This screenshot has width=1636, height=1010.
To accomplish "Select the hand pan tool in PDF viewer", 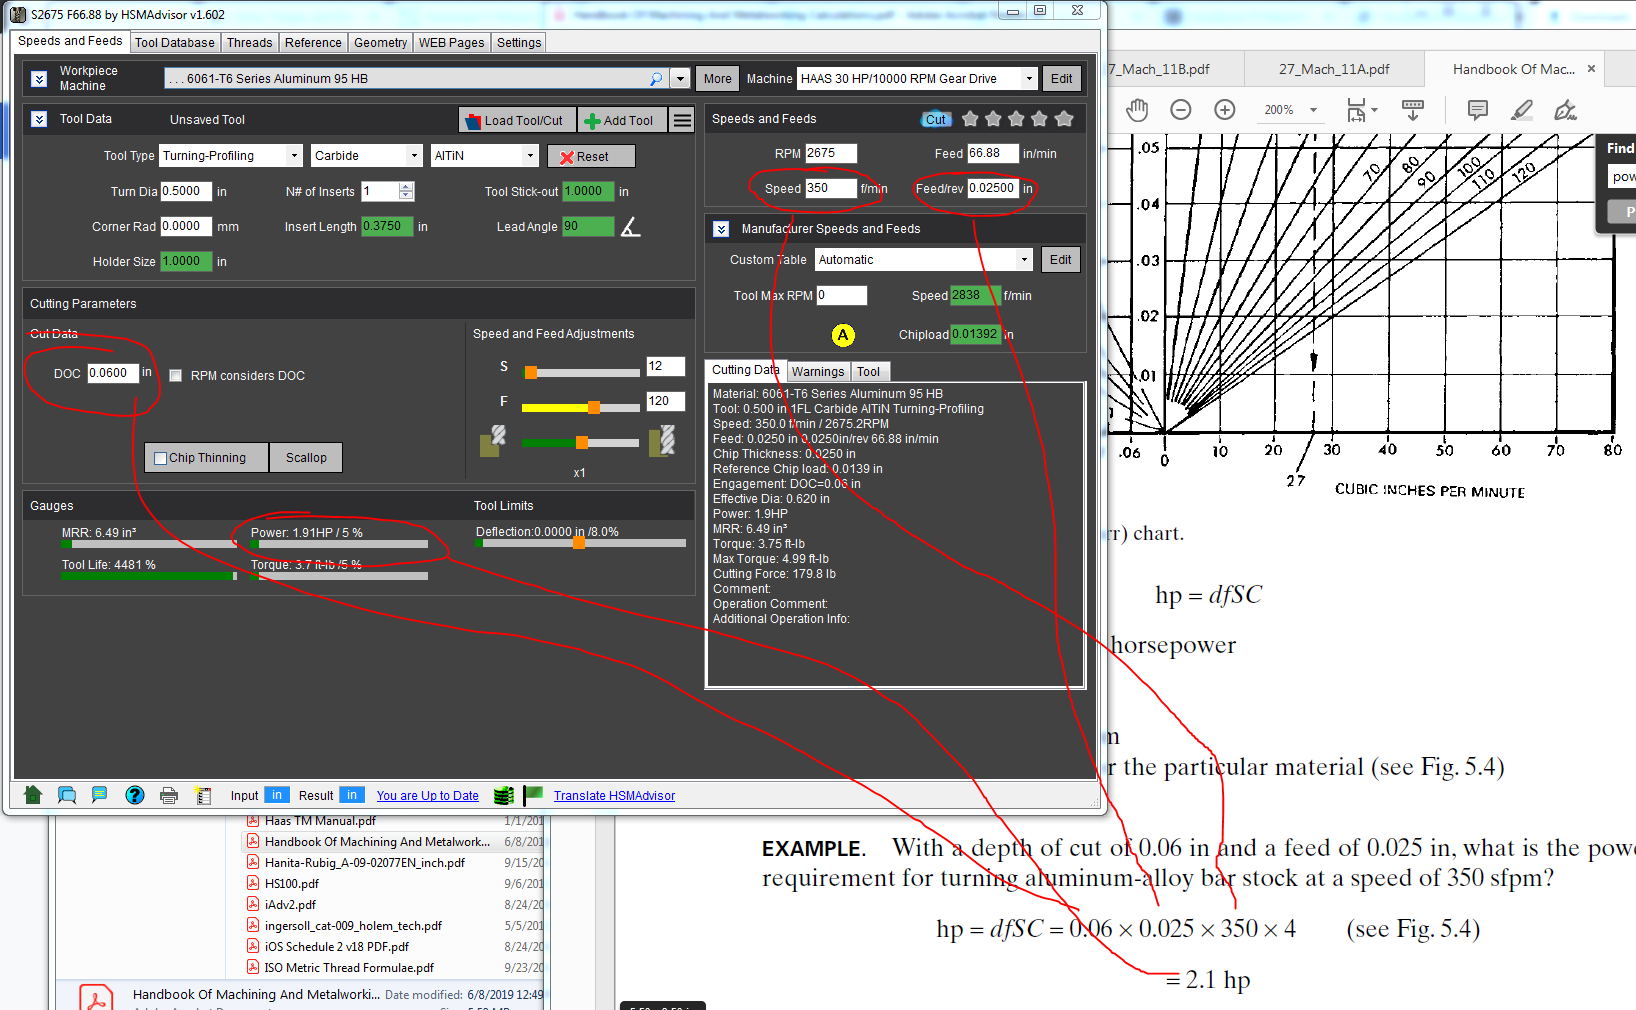I will pyautogui.click(x=1137, y=110).
